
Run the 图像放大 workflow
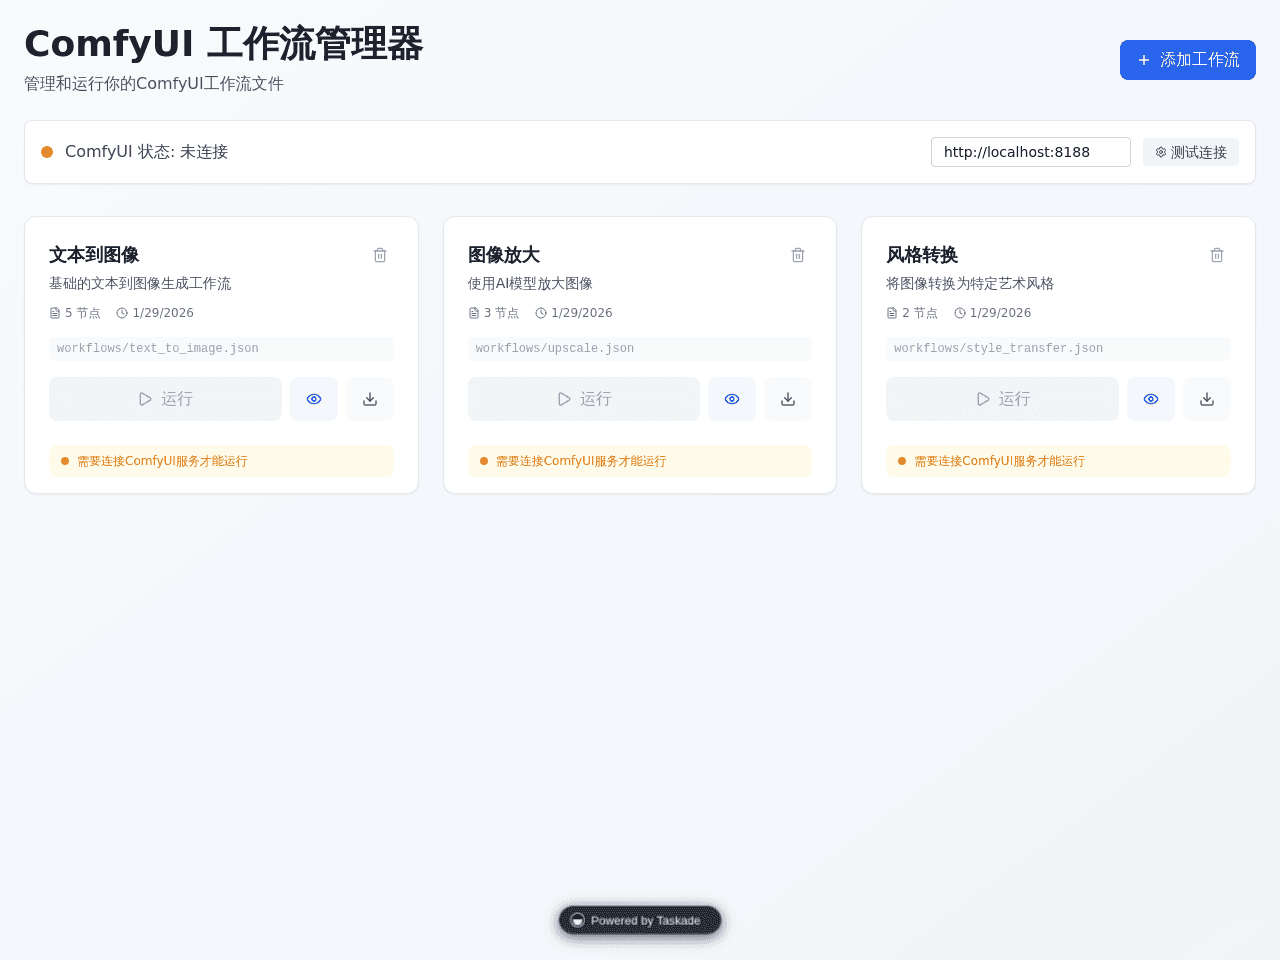pos(584,399)
